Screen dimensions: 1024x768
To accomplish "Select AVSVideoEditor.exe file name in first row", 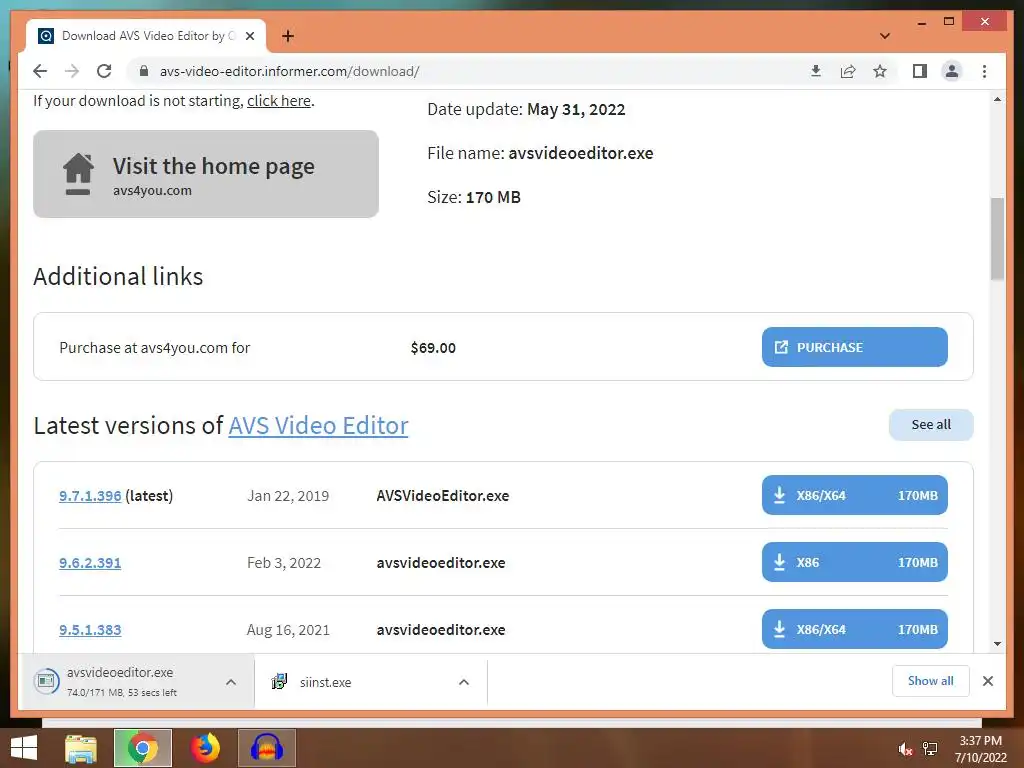I will pyautogui.click(x=443, y=496).
